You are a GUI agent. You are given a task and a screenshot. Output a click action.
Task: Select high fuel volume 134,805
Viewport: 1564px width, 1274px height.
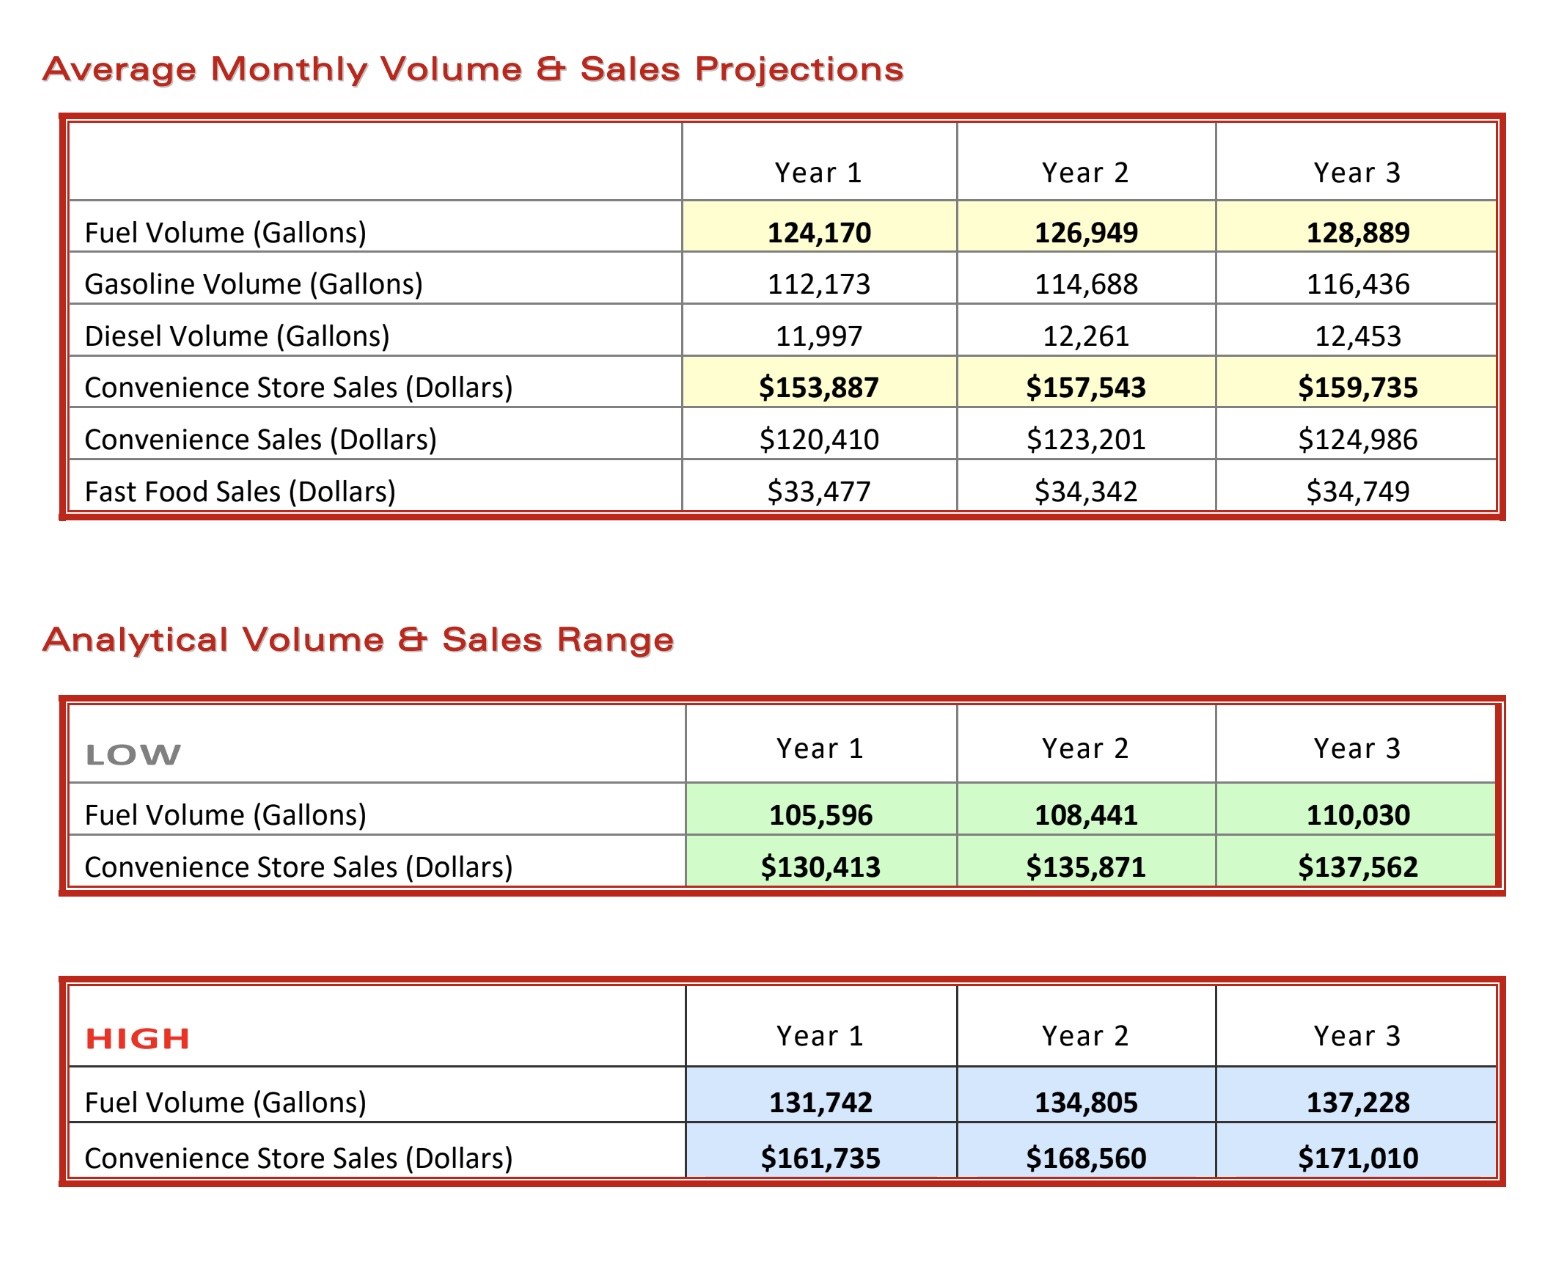click(1086, 1103)
